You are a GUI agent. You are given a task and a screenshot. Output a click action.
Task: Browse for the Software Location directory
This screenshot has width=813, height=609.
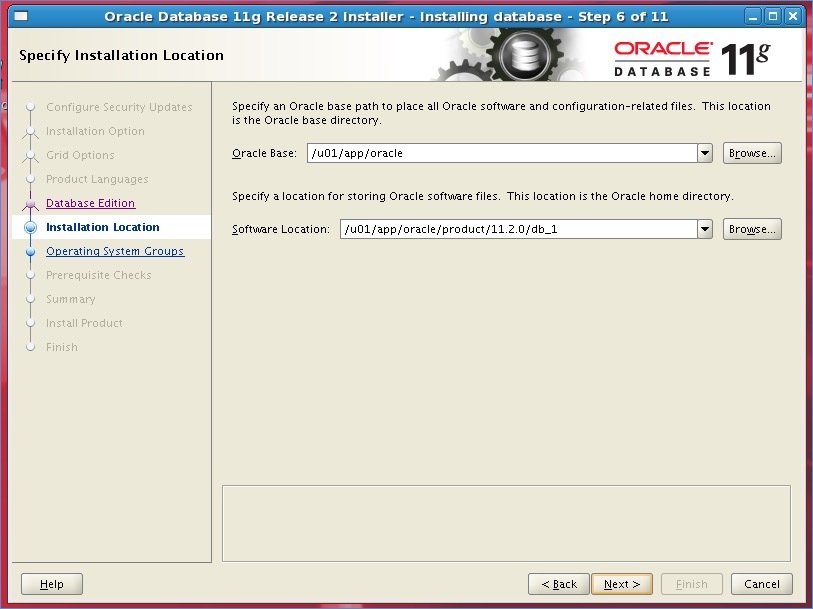click(751, 229)
